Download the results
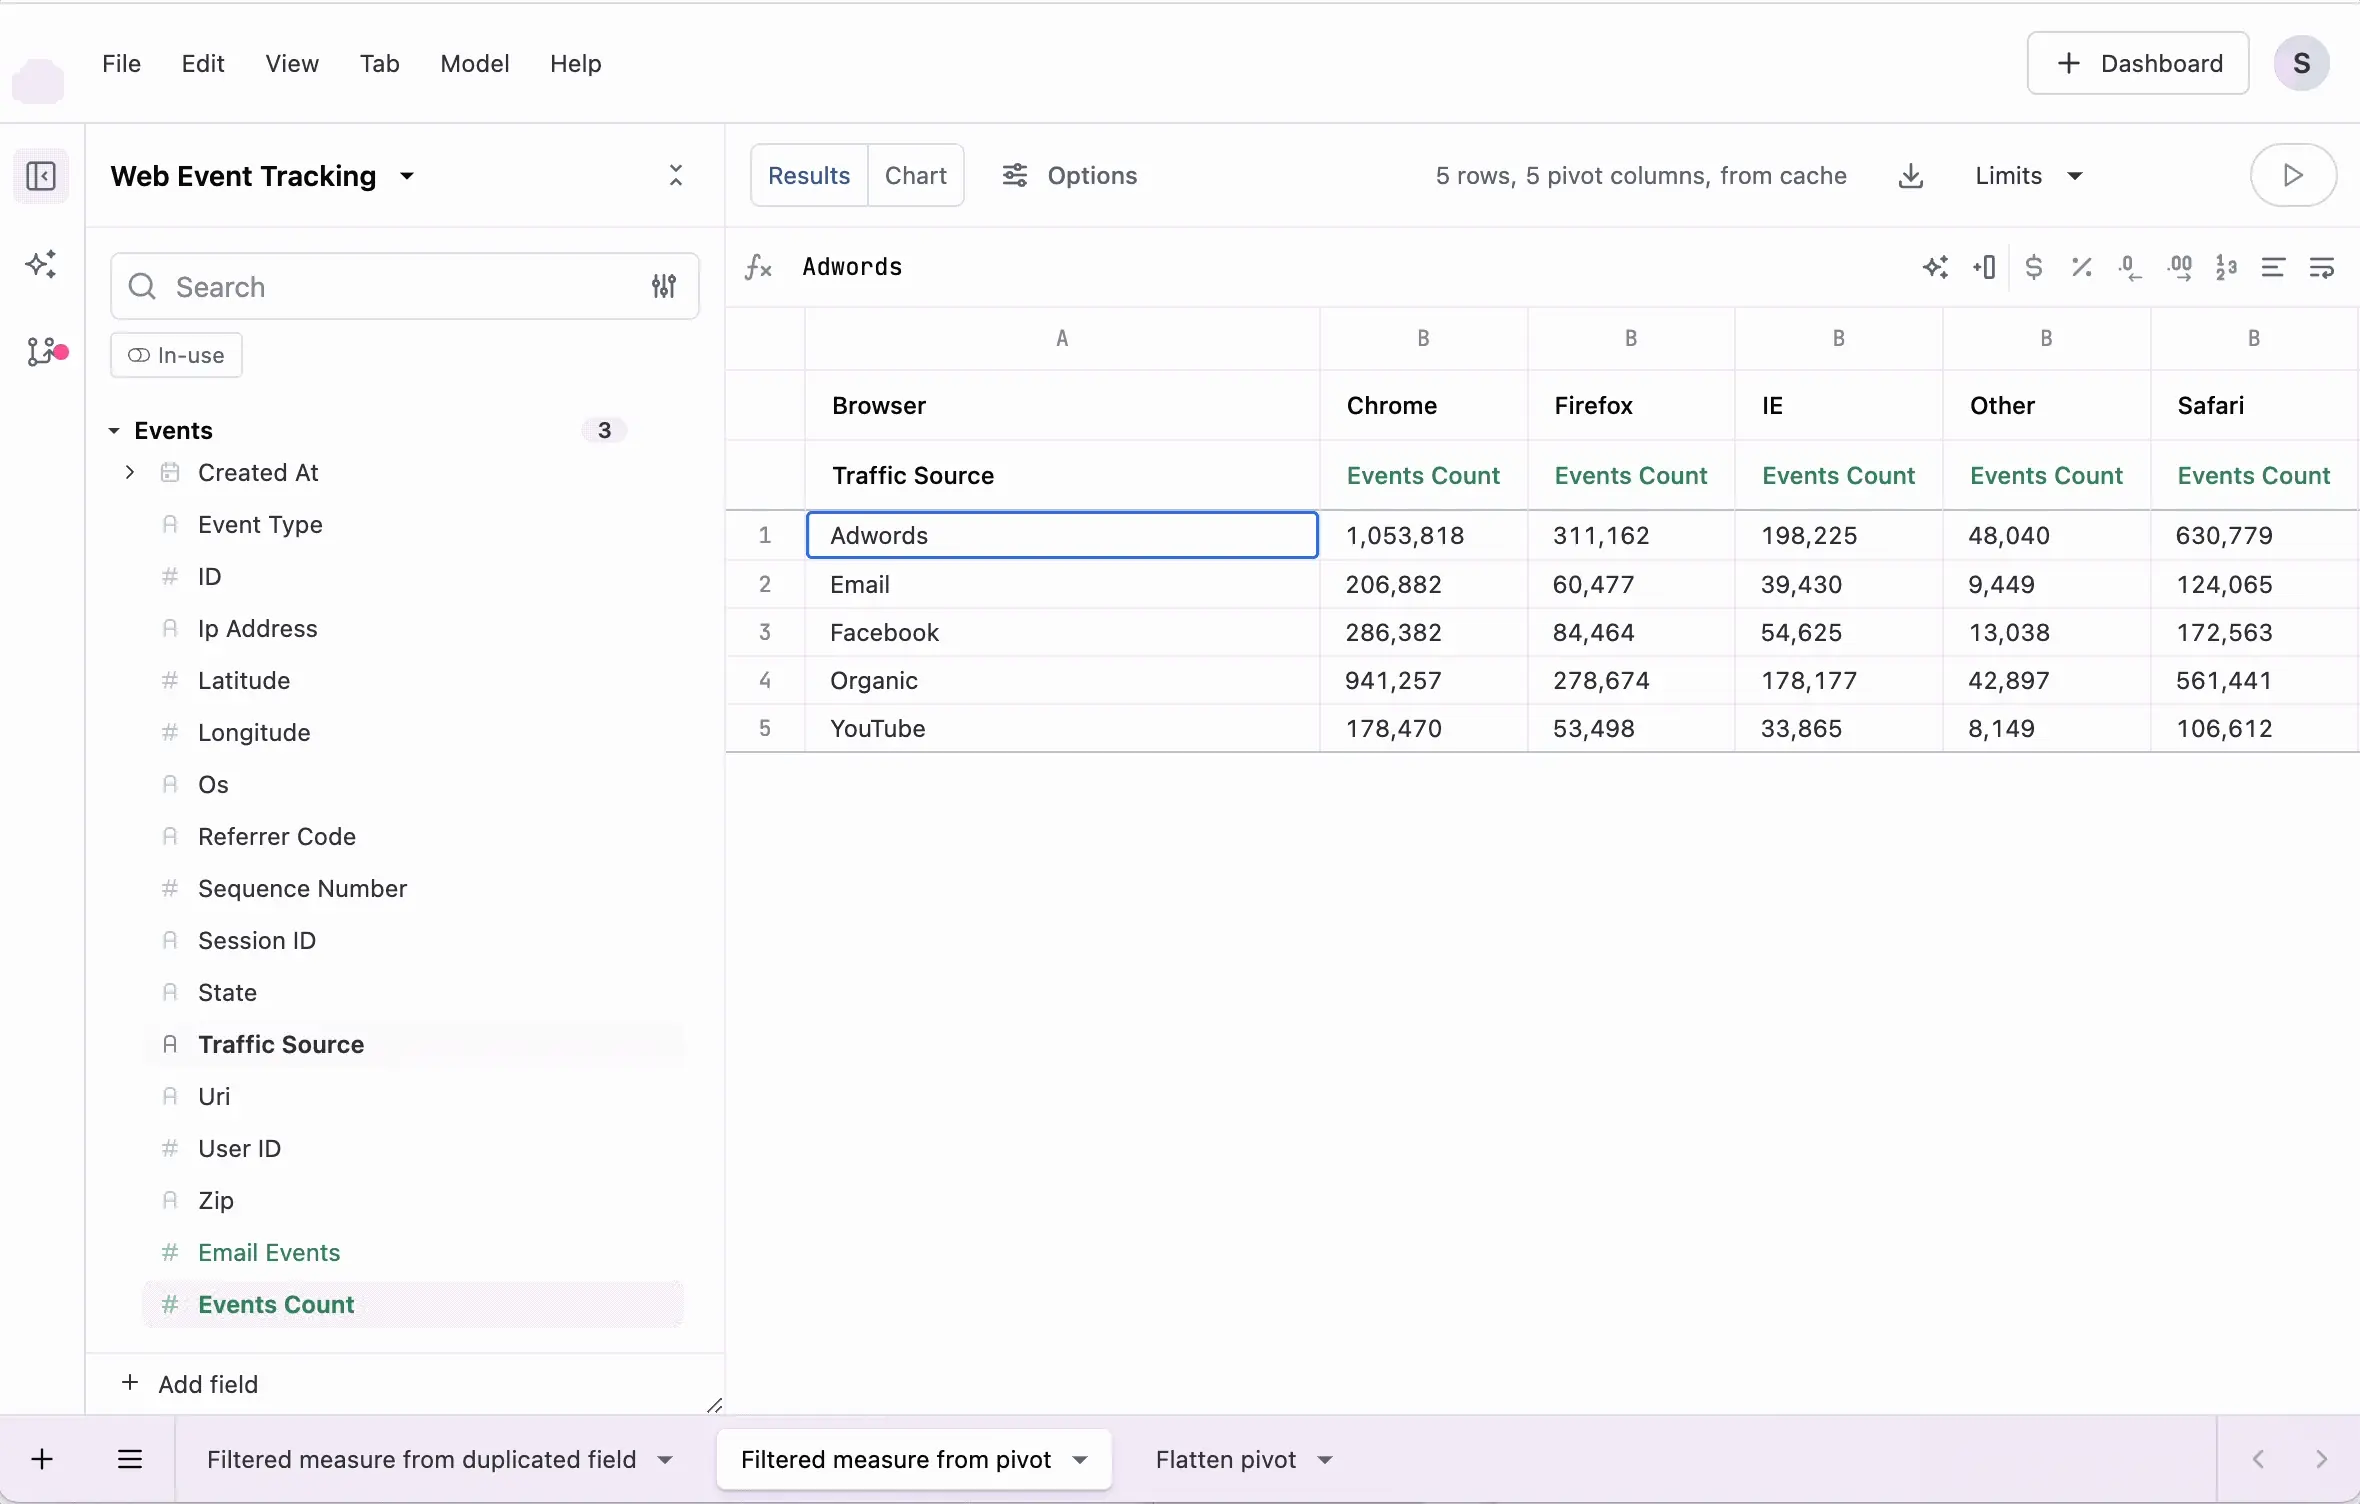Viewport: 2360px width, 1504px height. 1910,176
